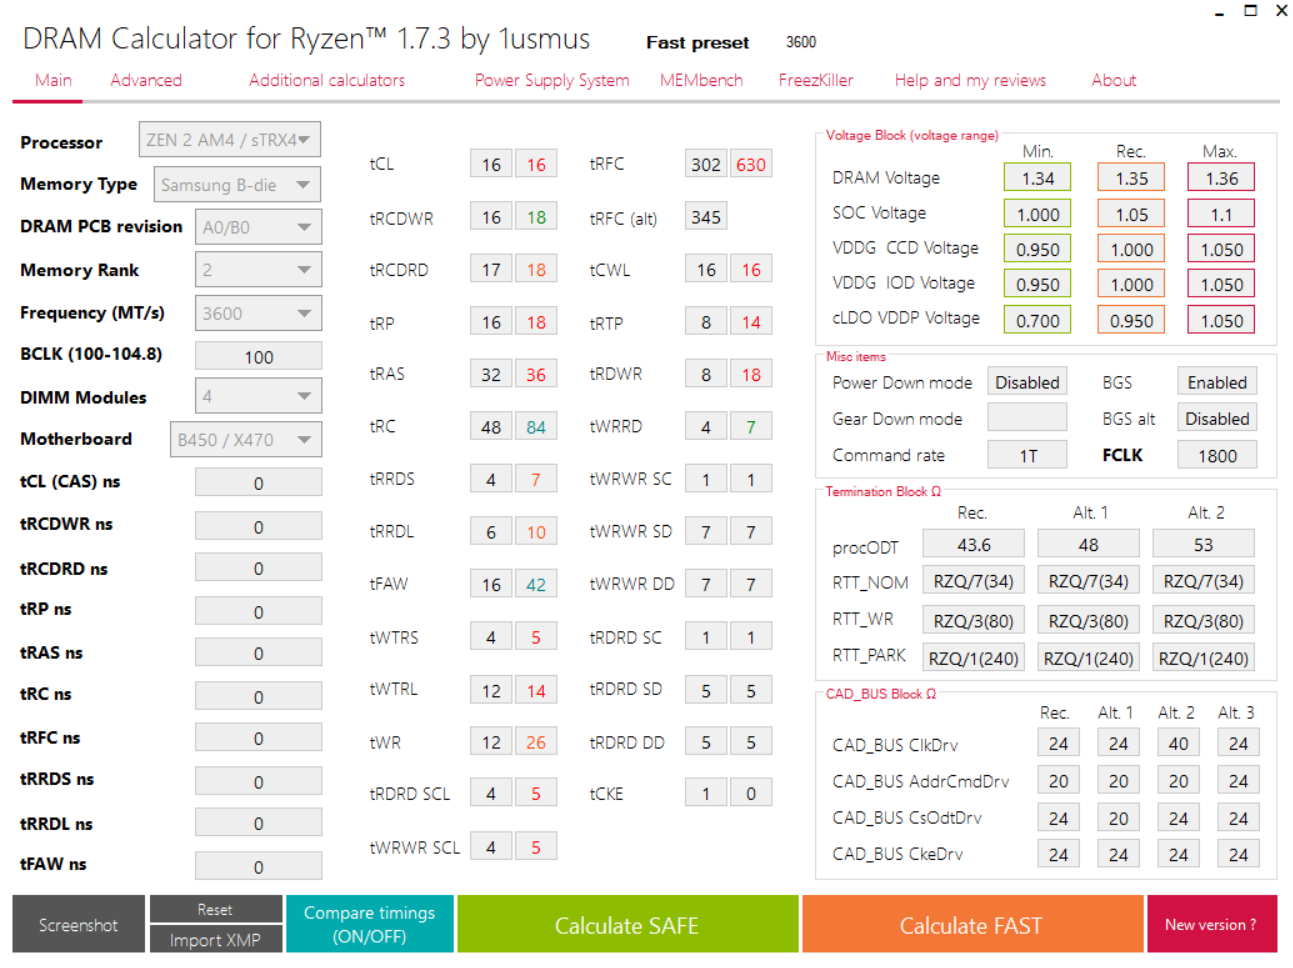Click Power Down mode Disabled value
This screenshot has height=968, width=1293.
[x=1027, y=382]
